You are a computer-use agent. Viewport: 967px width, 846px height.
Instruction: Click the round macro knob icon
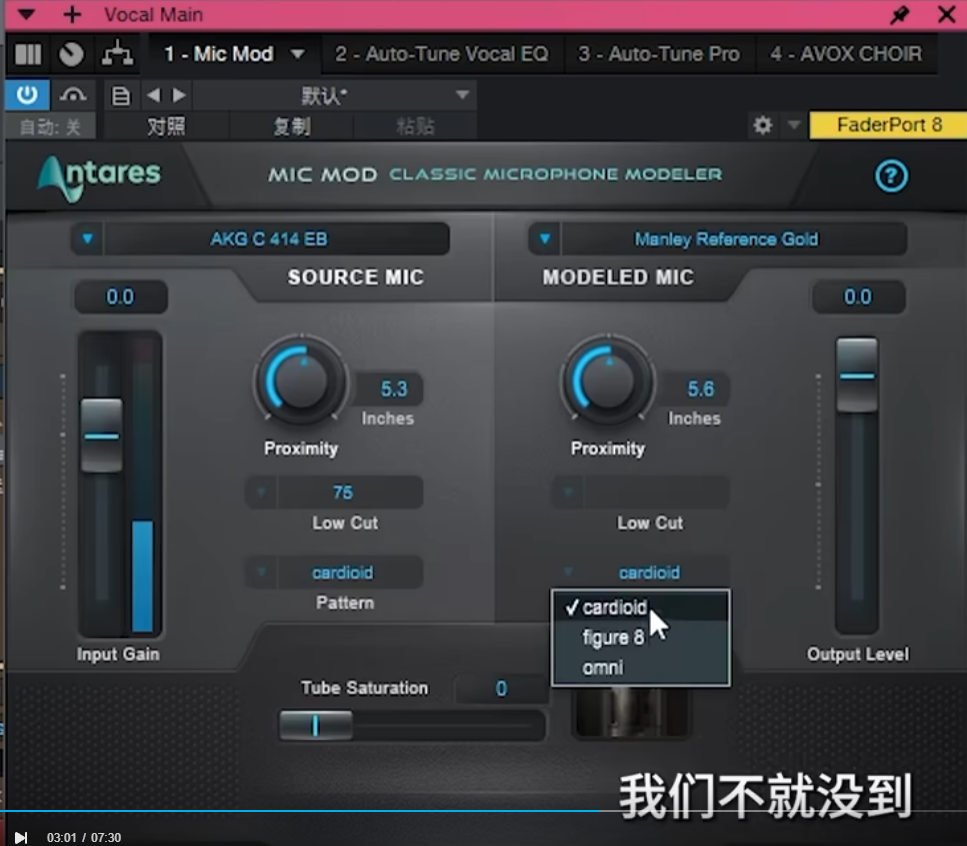tap(71, 54)
